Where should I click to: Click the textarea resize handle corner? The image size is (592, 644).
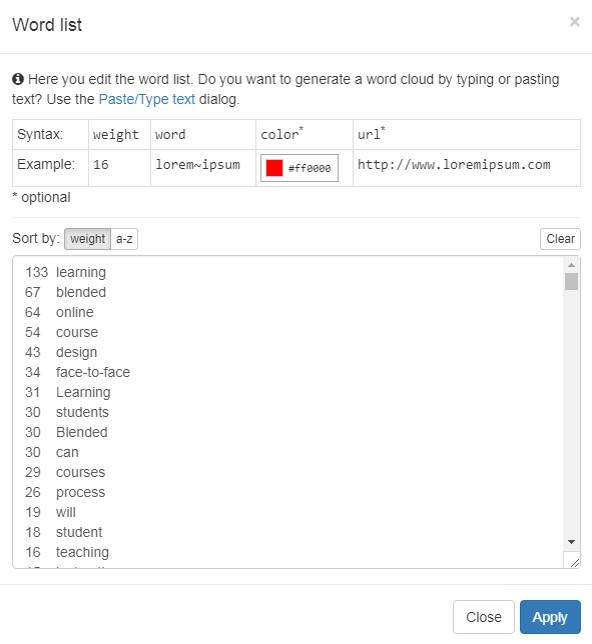575,563
